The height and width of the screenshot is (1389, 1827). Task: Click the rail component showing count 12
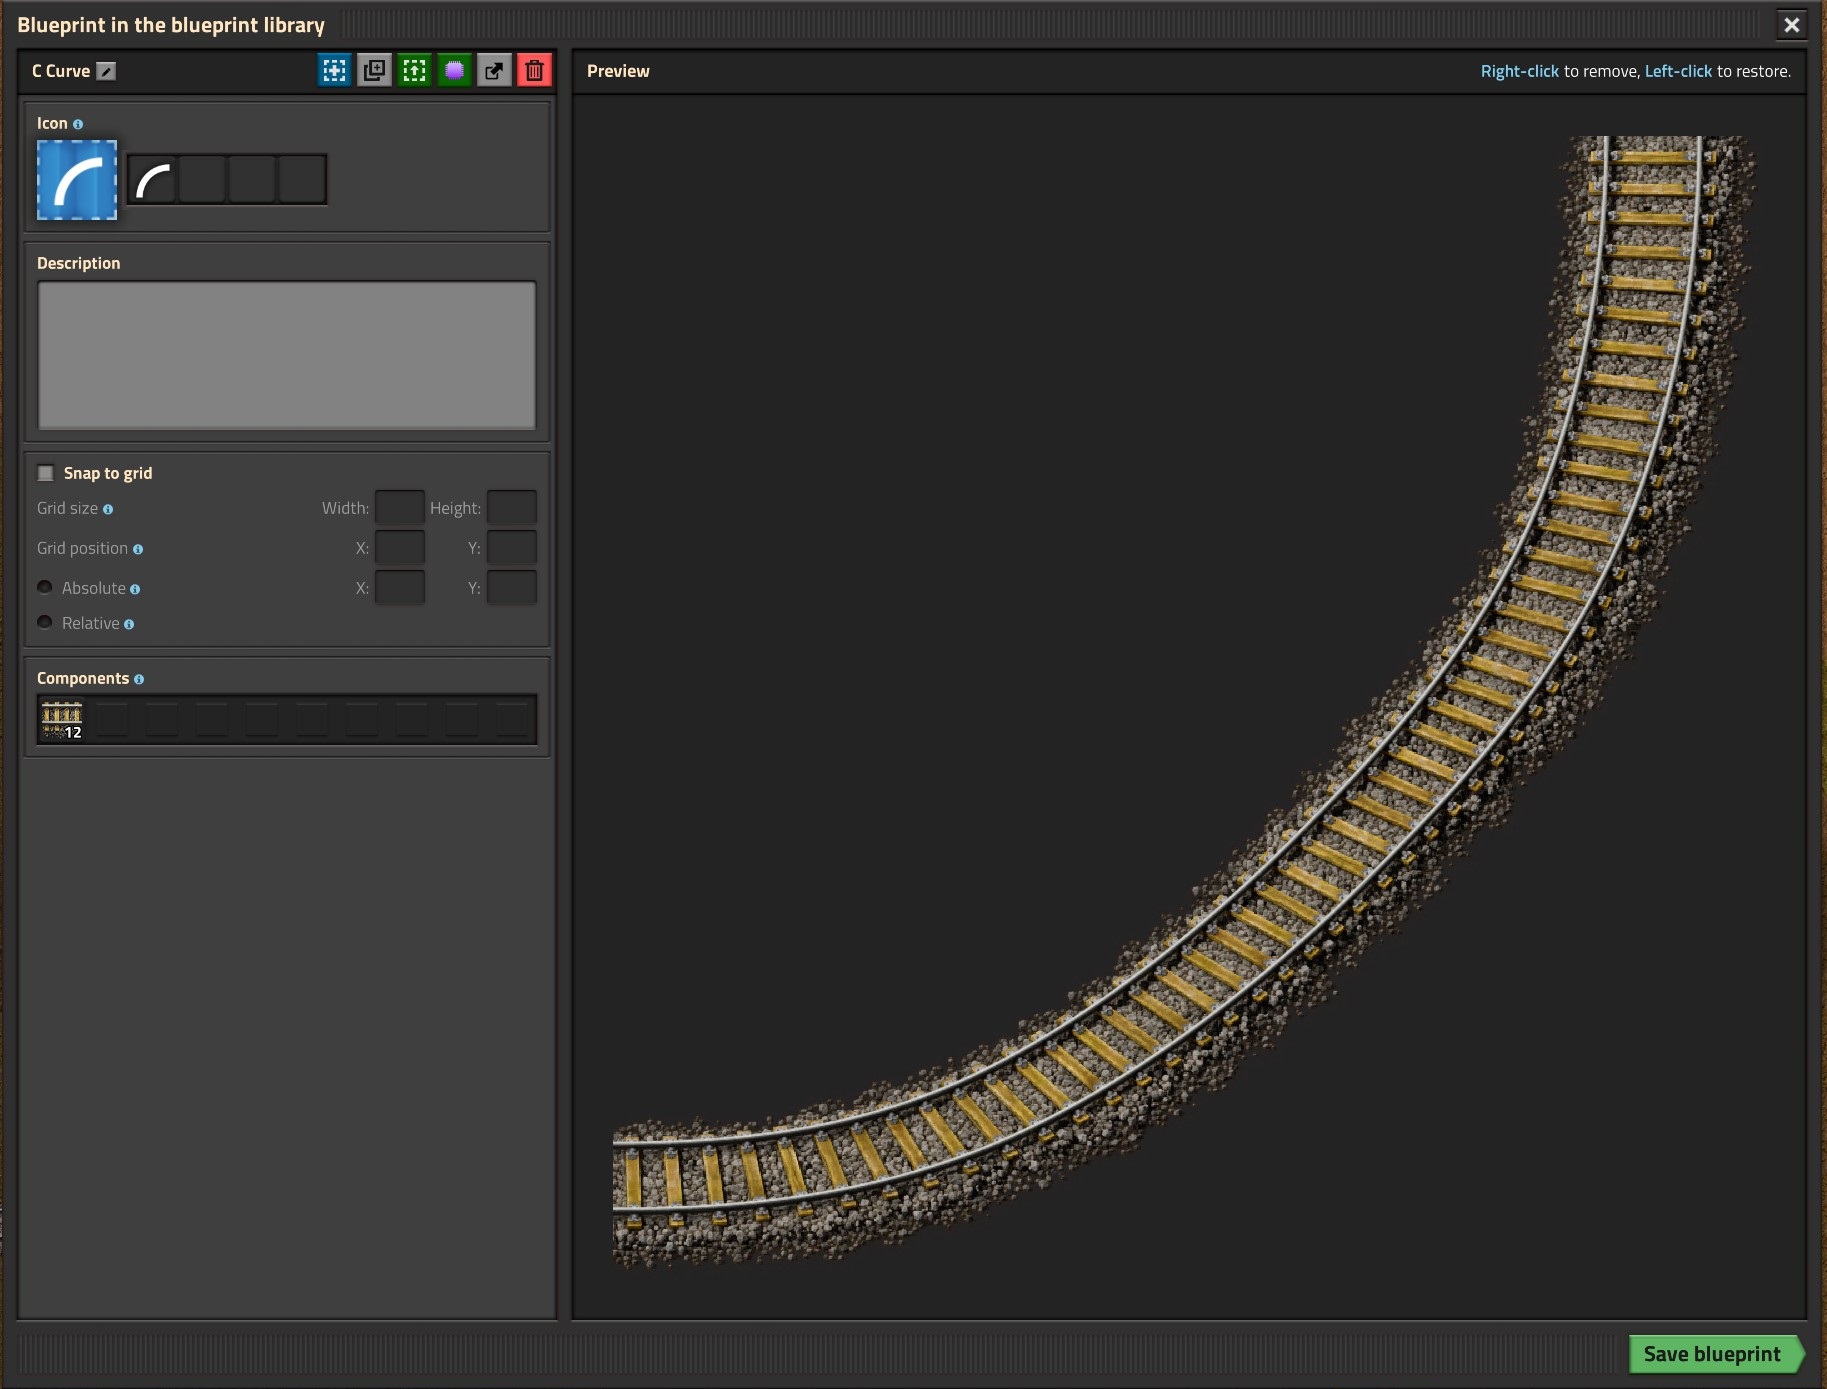(62, 719)
